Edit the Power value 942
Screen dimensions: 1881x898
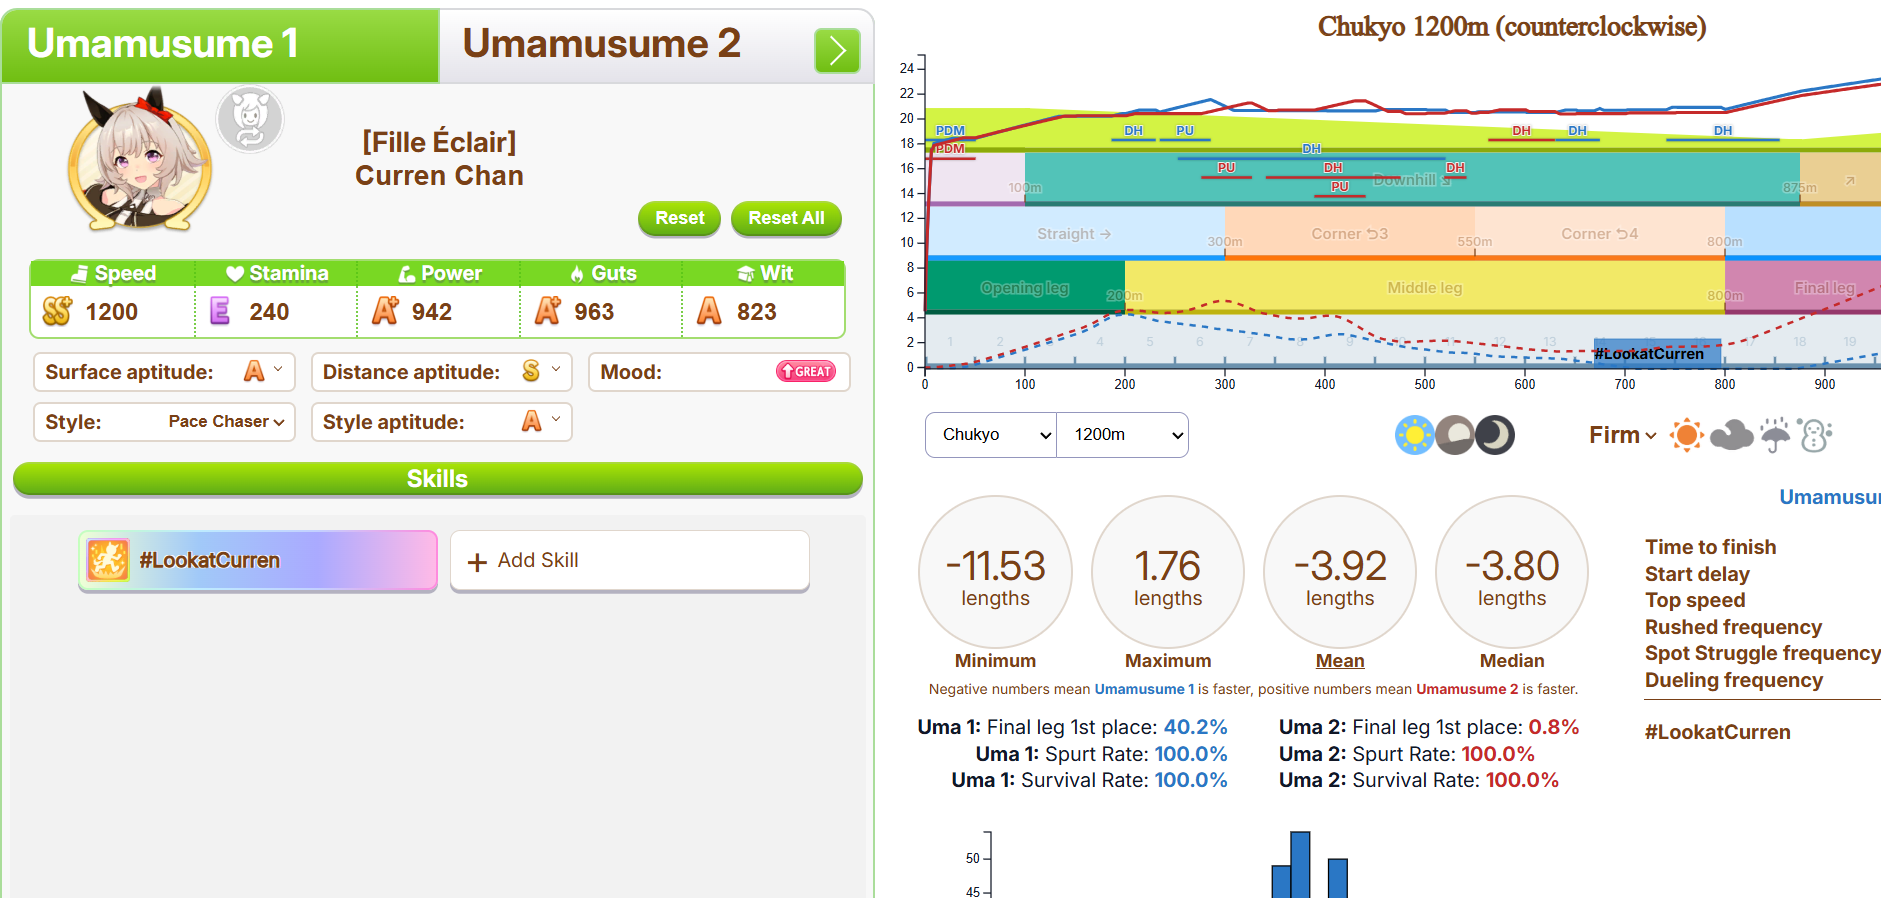tap(432, 312)
